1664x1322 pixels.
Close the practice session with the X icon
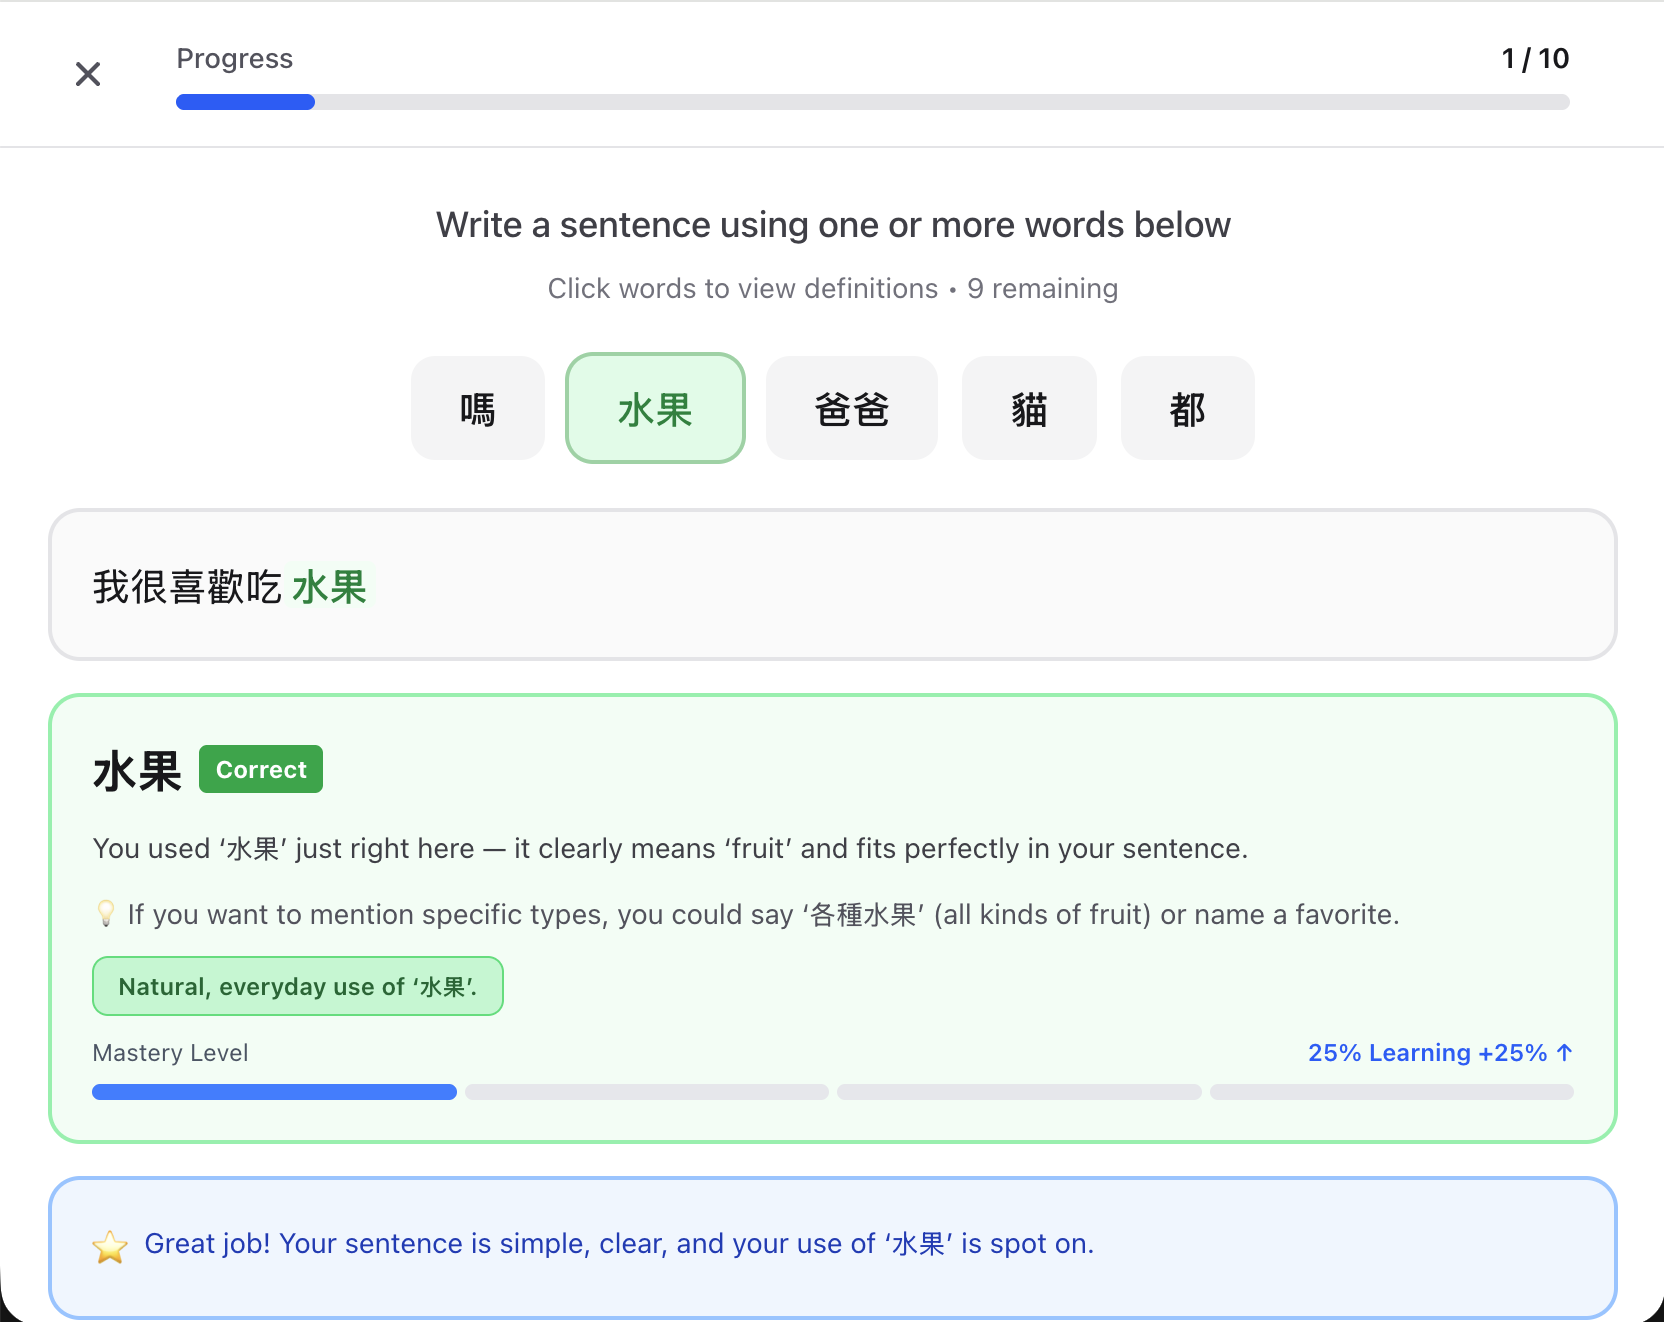[x=88, y=74]
